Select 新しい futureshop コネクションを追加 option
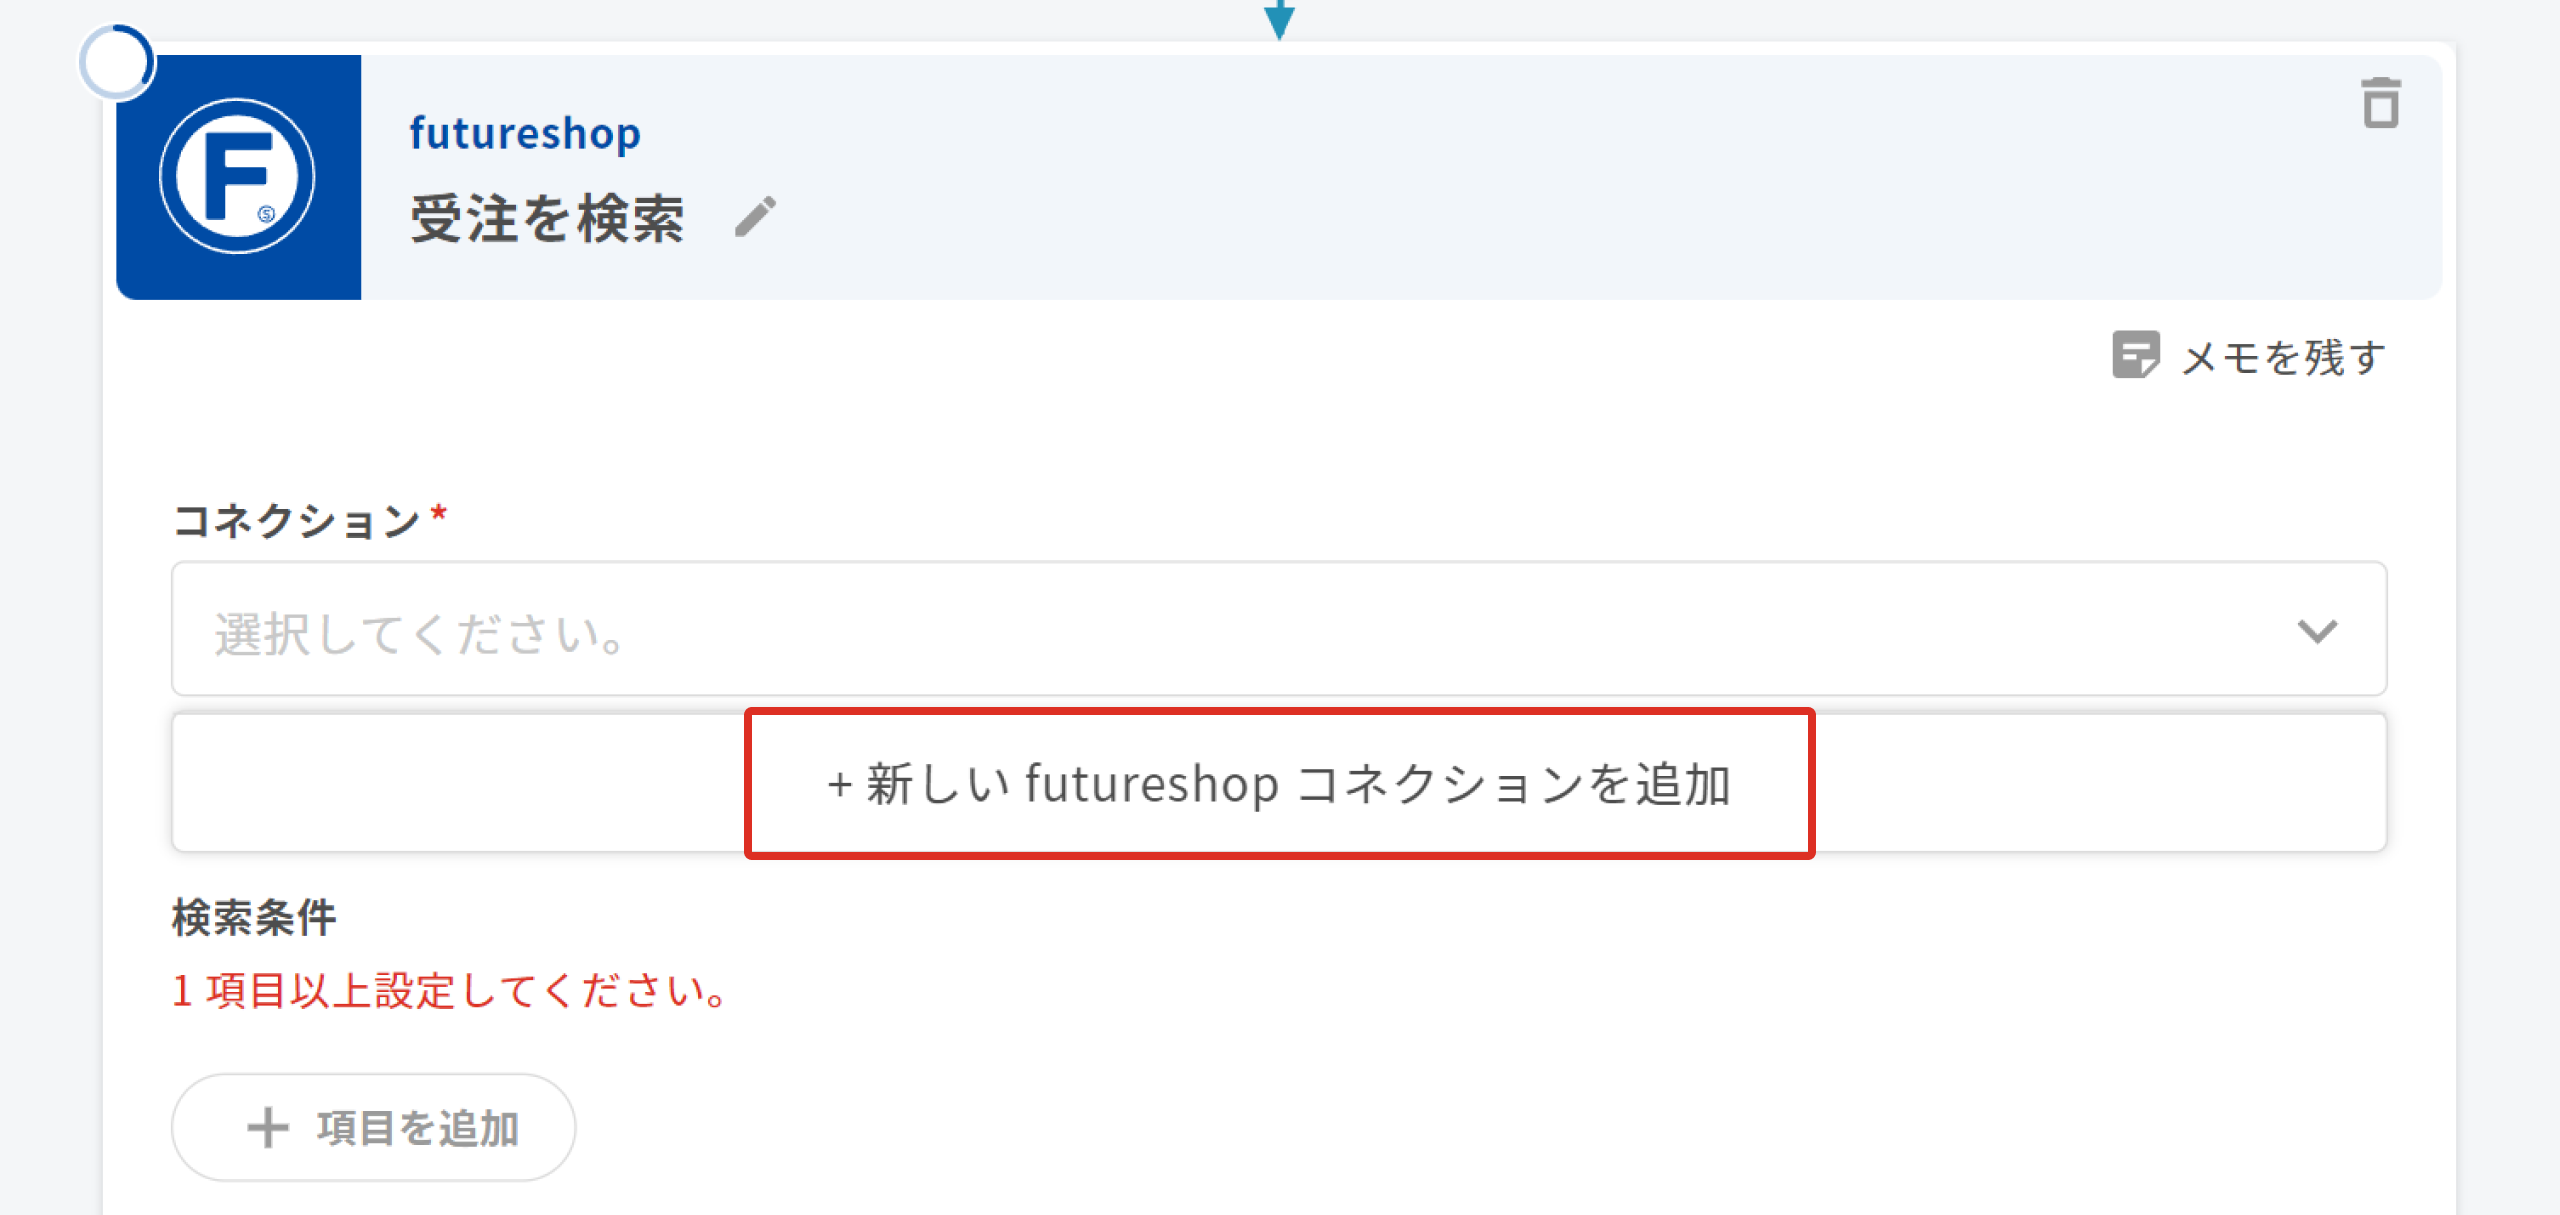This screenshot has width=2560, height=1215. [1279, 783]
